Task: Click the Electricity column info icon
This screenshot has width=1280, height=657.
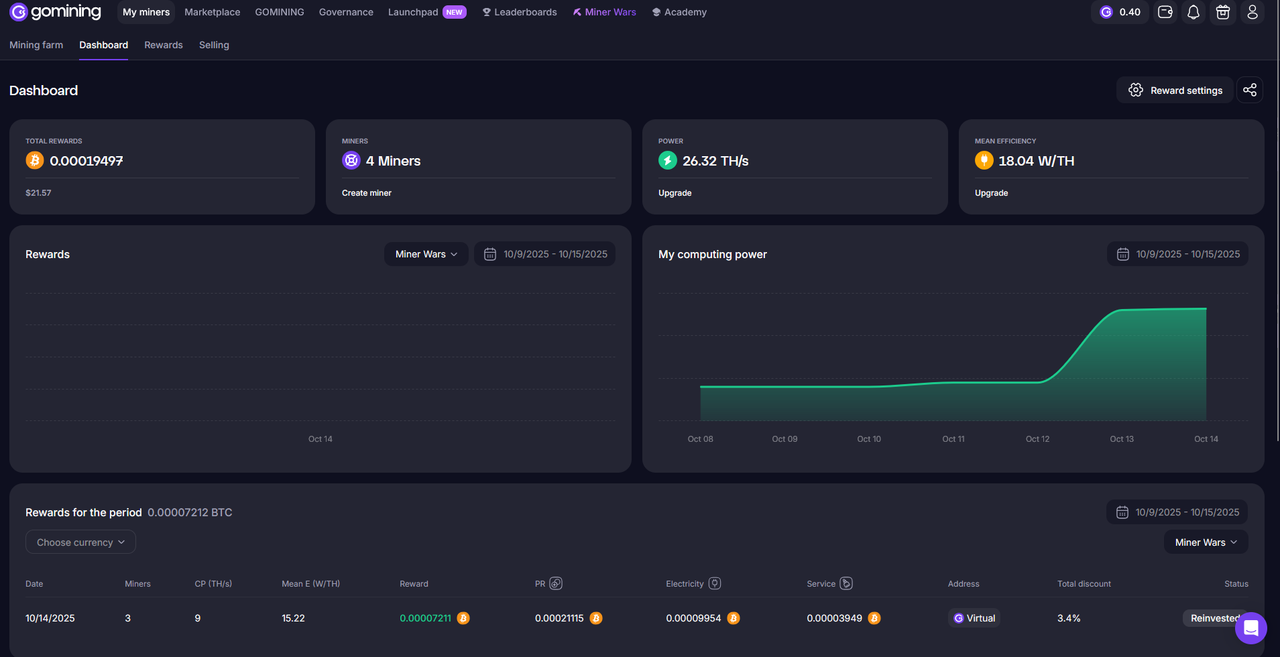Action: tap(715, 583)
